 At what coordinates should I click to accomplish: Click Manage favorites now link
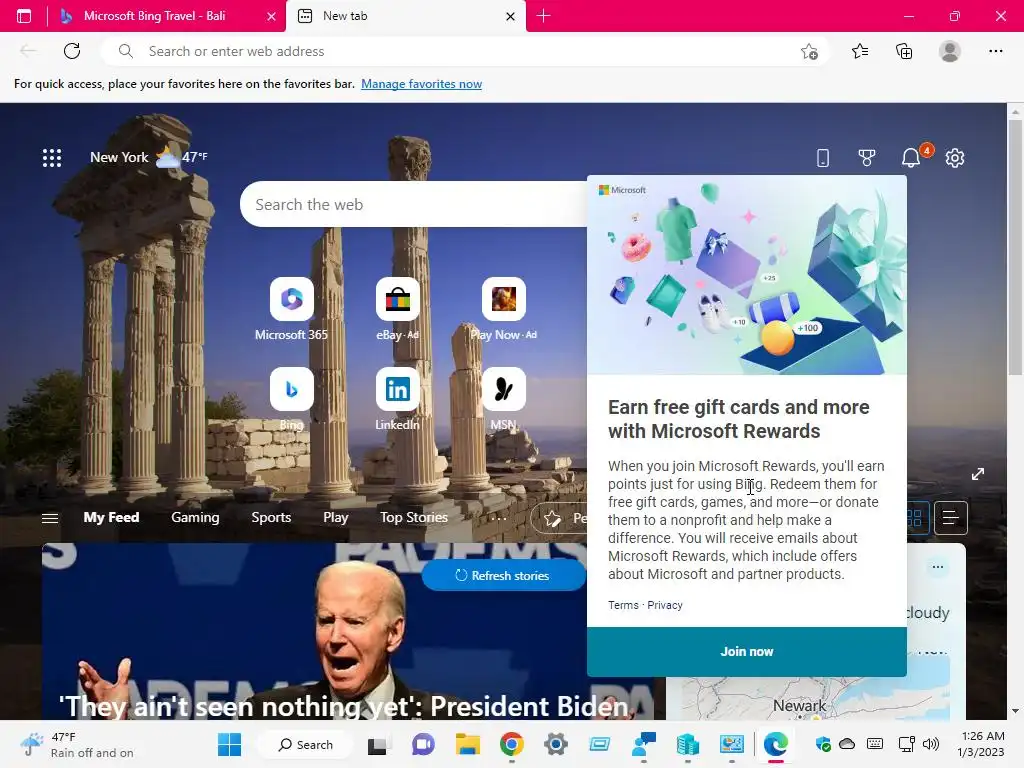coord(421,84)
